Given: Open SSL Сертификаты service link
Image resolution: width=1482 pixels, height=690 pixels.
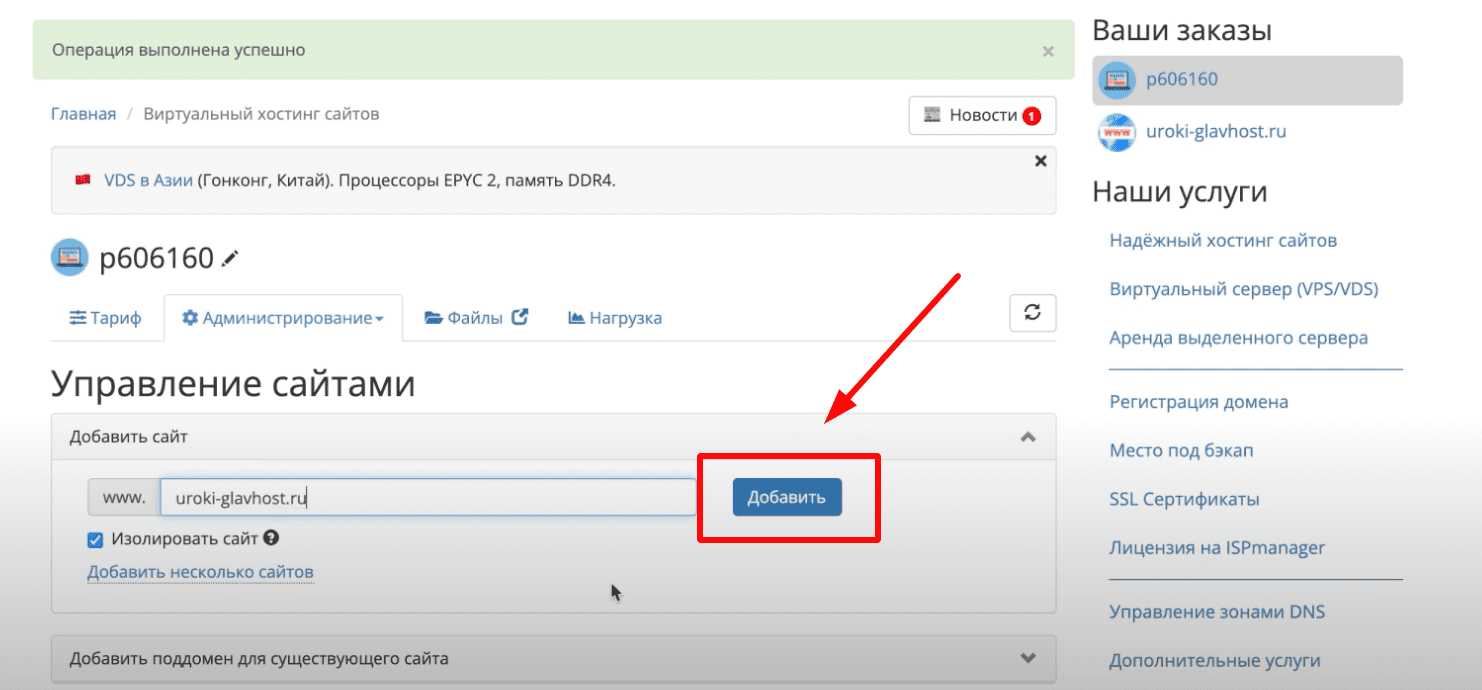Looking at the screenshot, I should [x=1184, y=499].
